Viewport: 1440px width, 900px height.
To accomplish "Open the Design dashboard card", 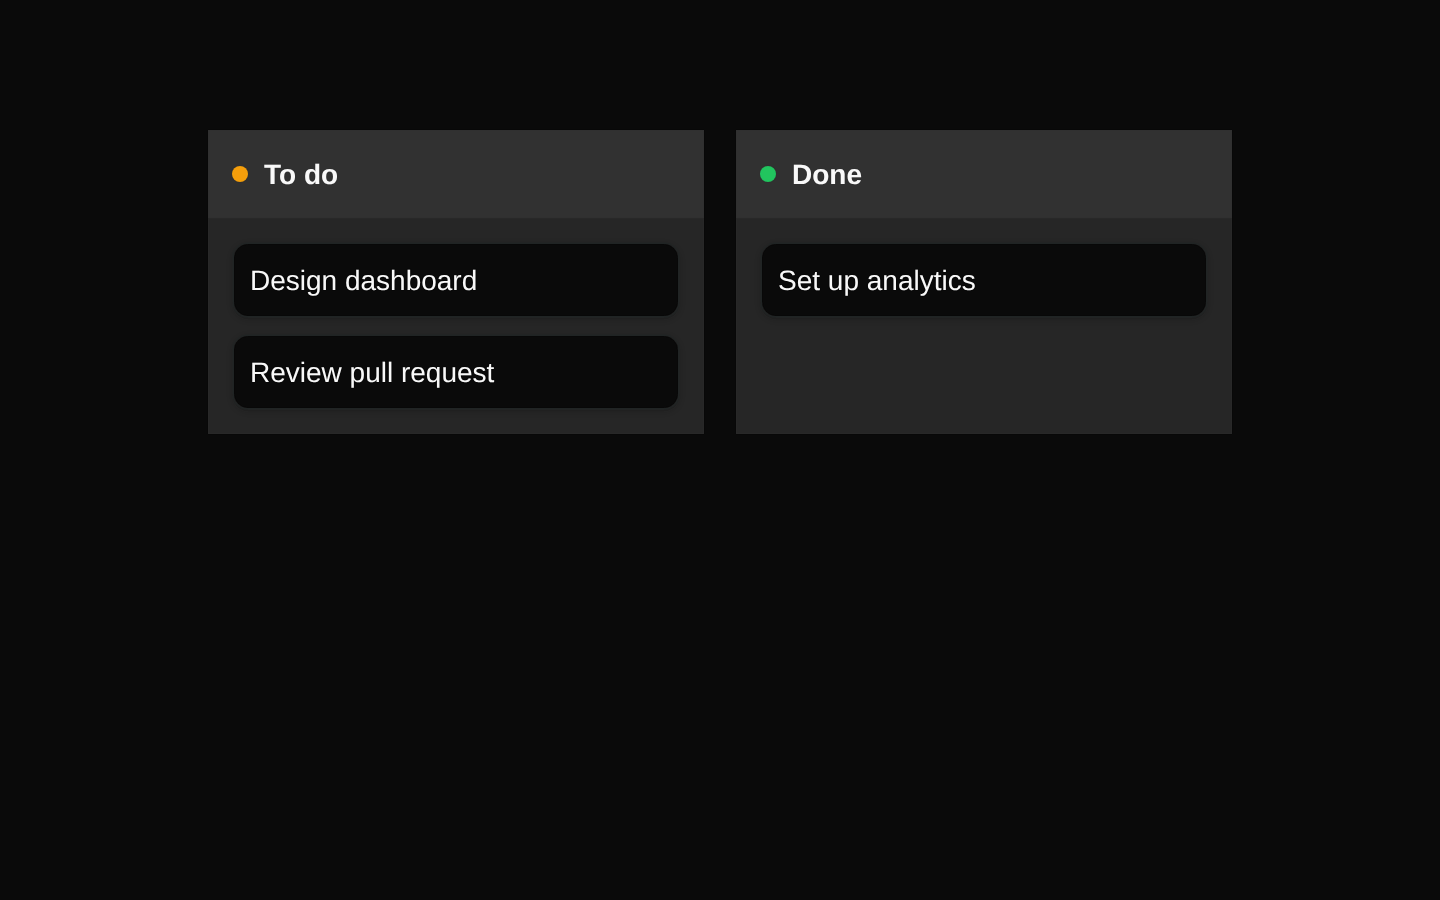I will coord(456,280).
